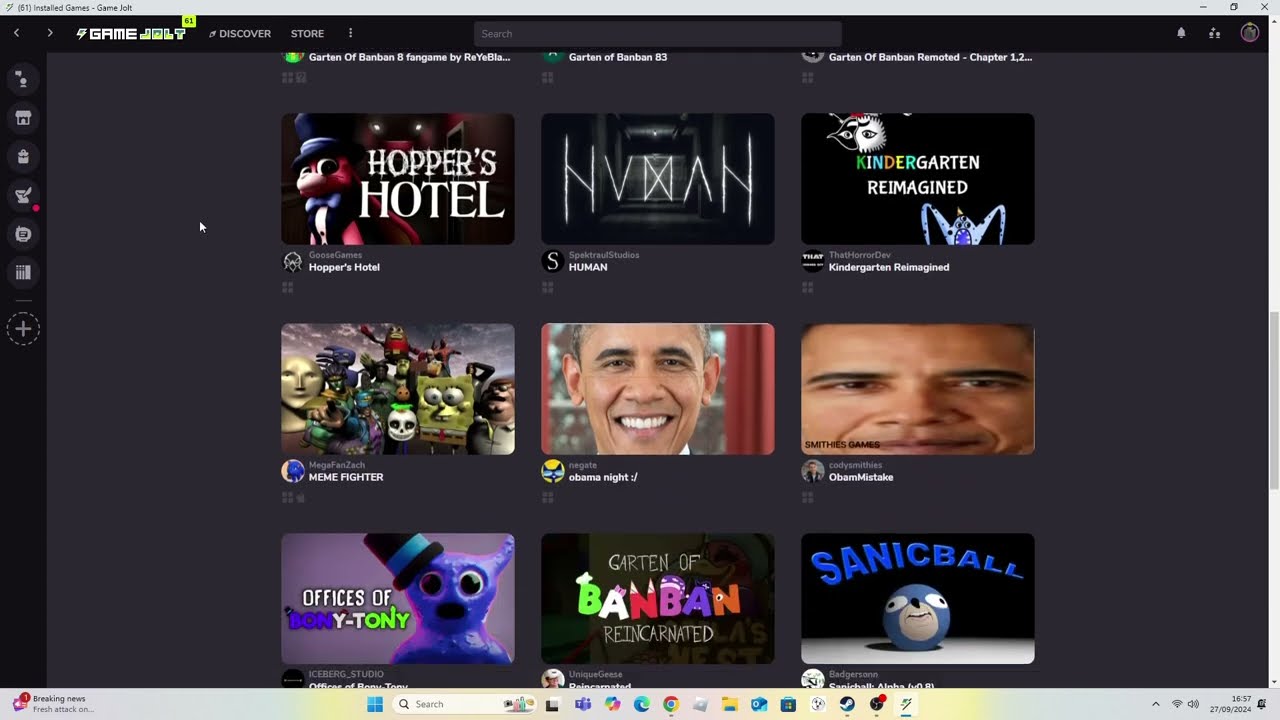Open the three-dot more menu in top bar

click(x=350, y=33)
